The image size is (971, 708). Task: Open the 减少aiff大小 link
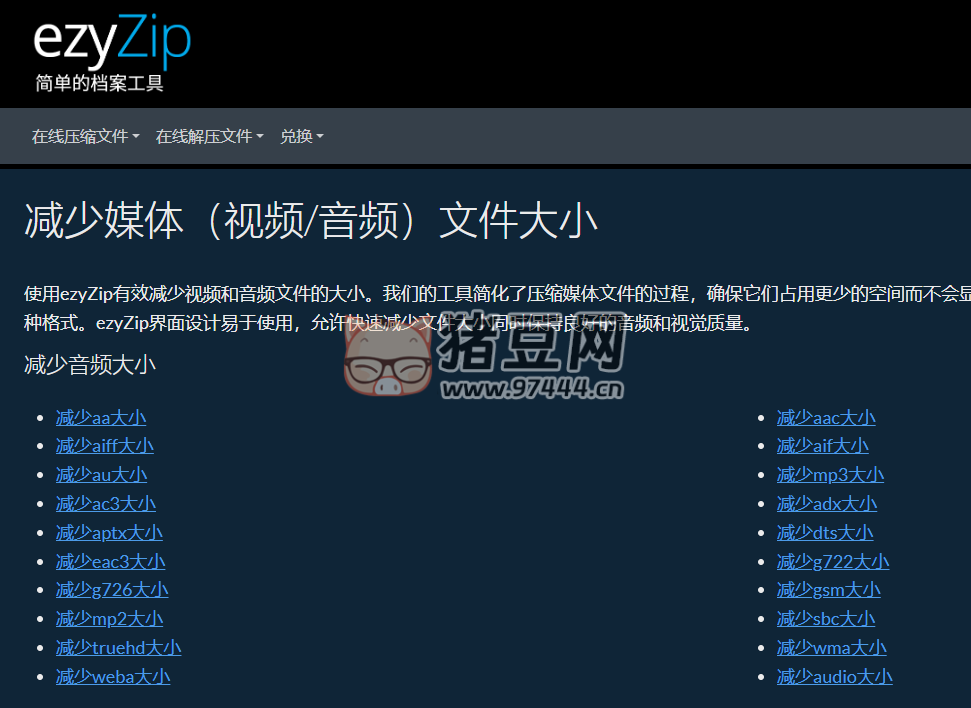tap(105, 446)
